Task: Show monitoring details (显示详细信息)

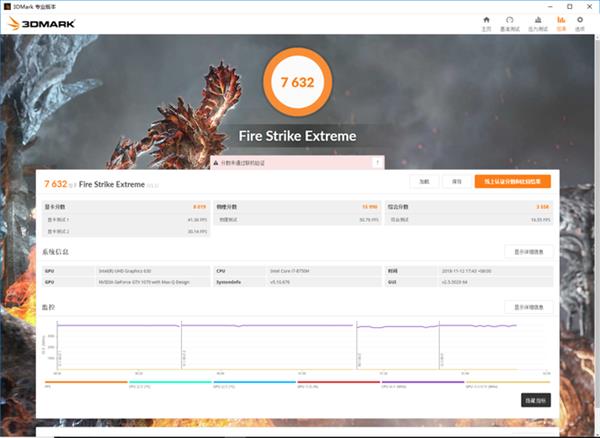Action: click(527, 307)
